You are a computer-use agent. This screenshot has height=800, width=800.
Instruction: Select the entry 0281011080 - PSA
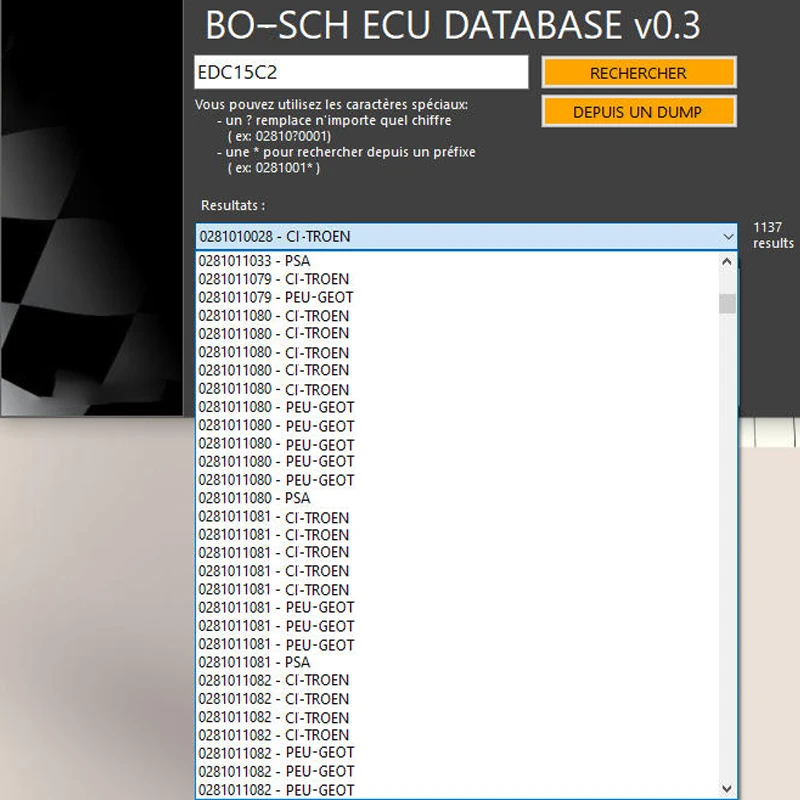point(457,498)
